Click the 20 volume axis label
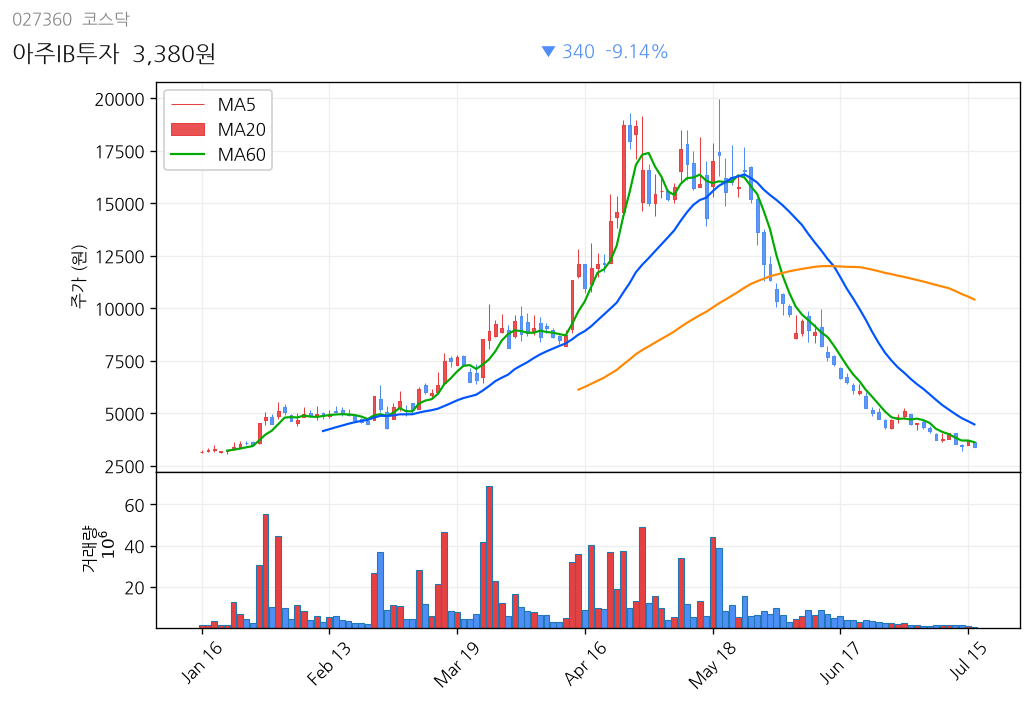The width and height of the screenshot is (1032, 704). (x=134, y=588)
